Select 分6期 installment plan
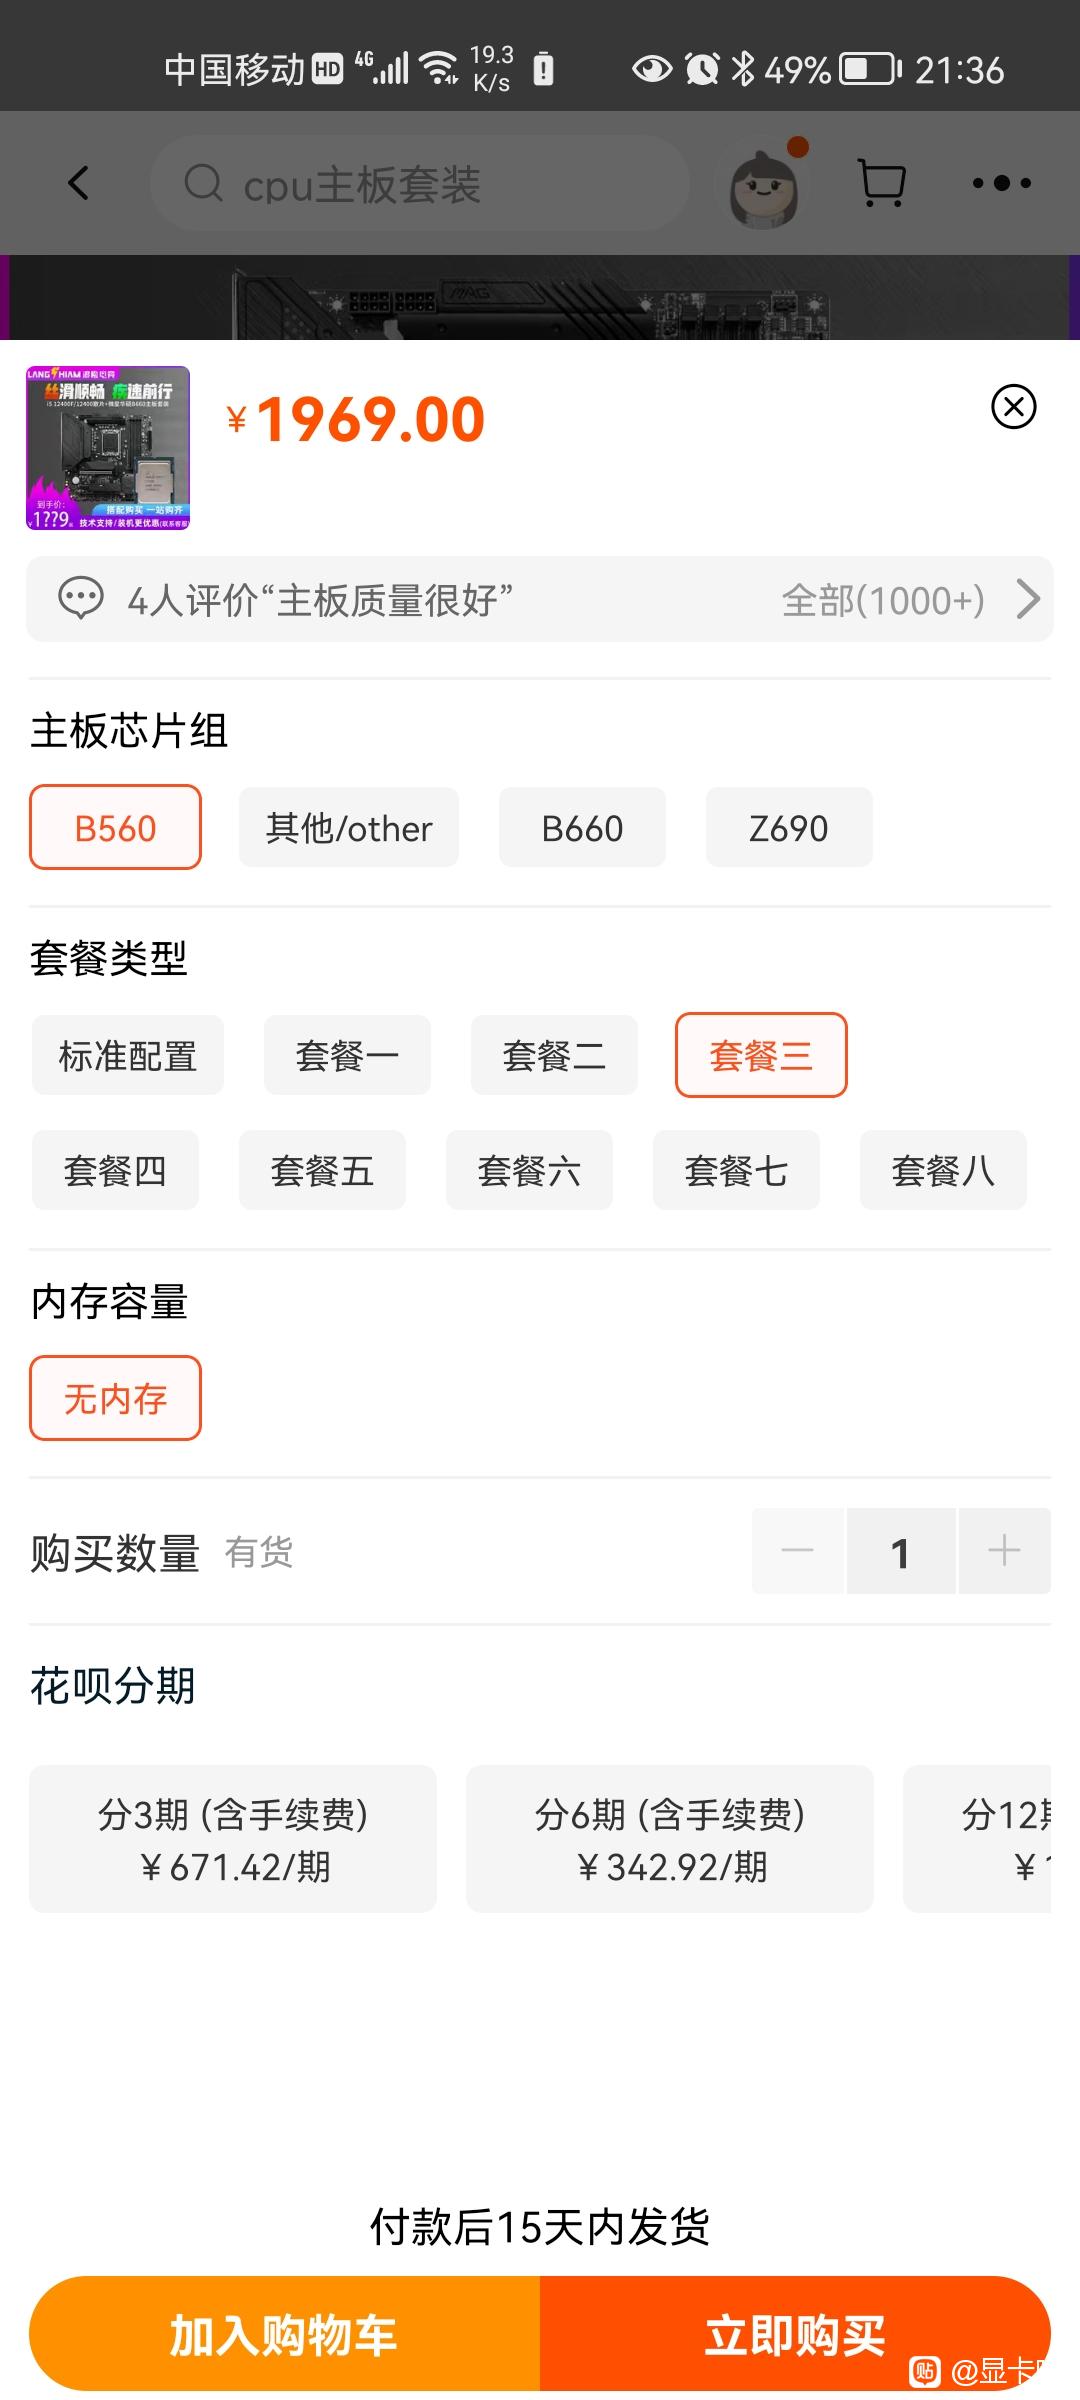The image size is (1080, 2400). pyautogui.click(x=670, y=1839)
